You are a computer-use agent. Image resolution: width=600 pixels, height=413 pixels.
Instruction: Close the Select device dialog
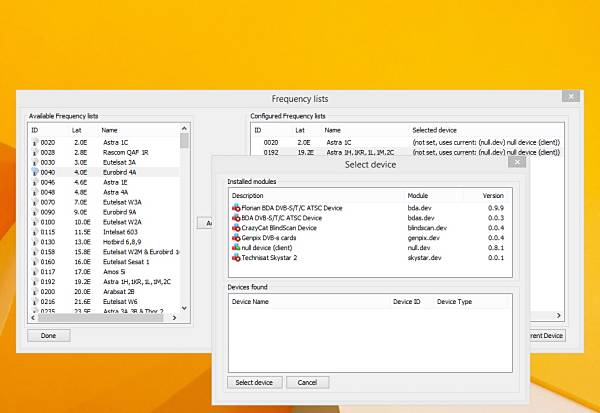click(x=517, y=162)
